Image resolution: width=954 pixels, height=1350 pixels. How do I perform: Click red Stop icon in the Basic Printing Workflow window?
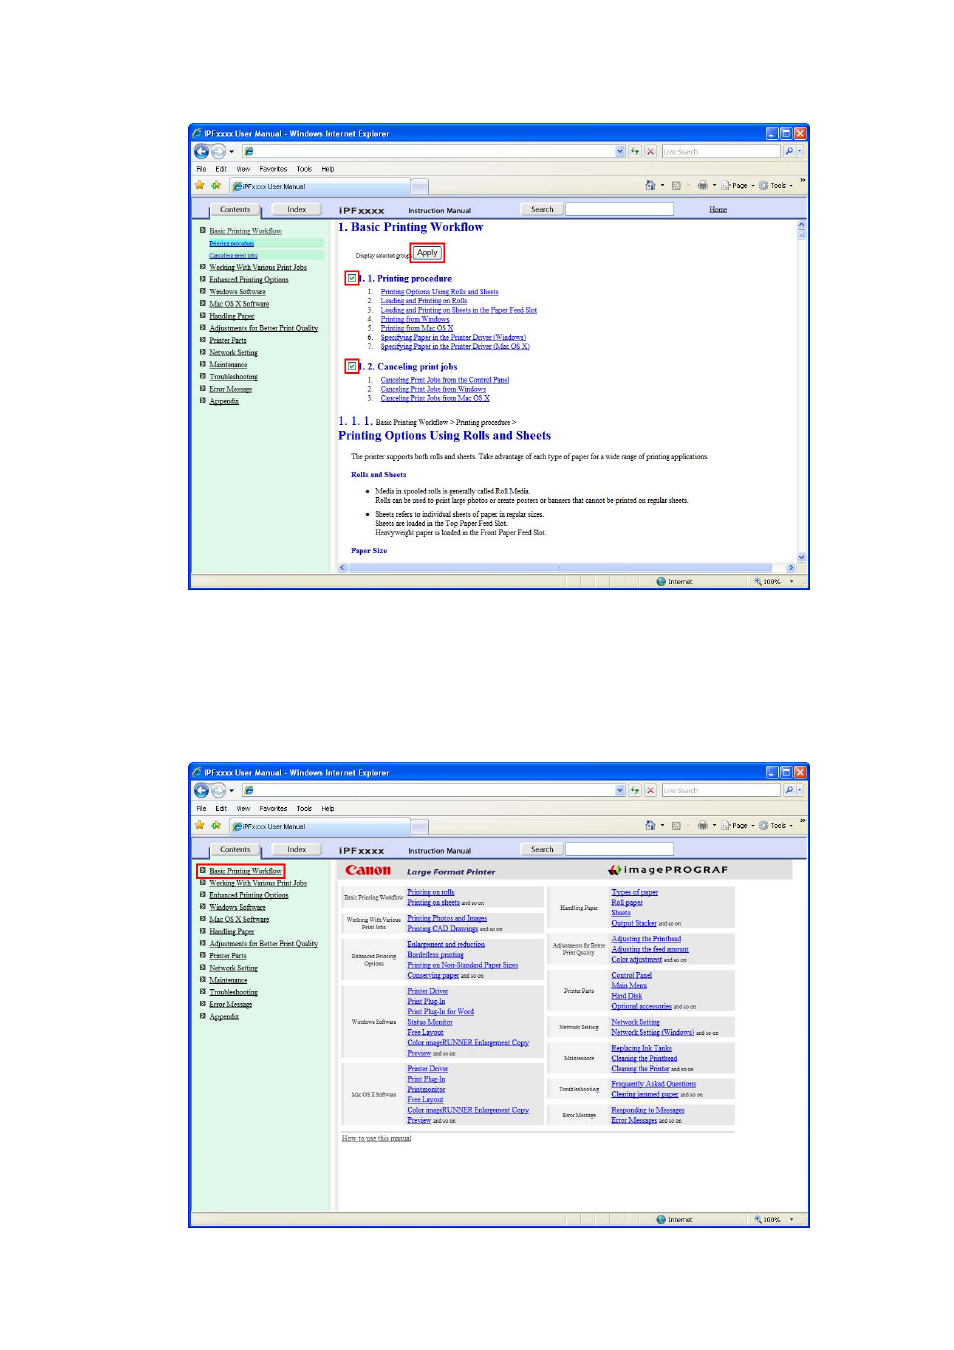click(x=650, y=151)
